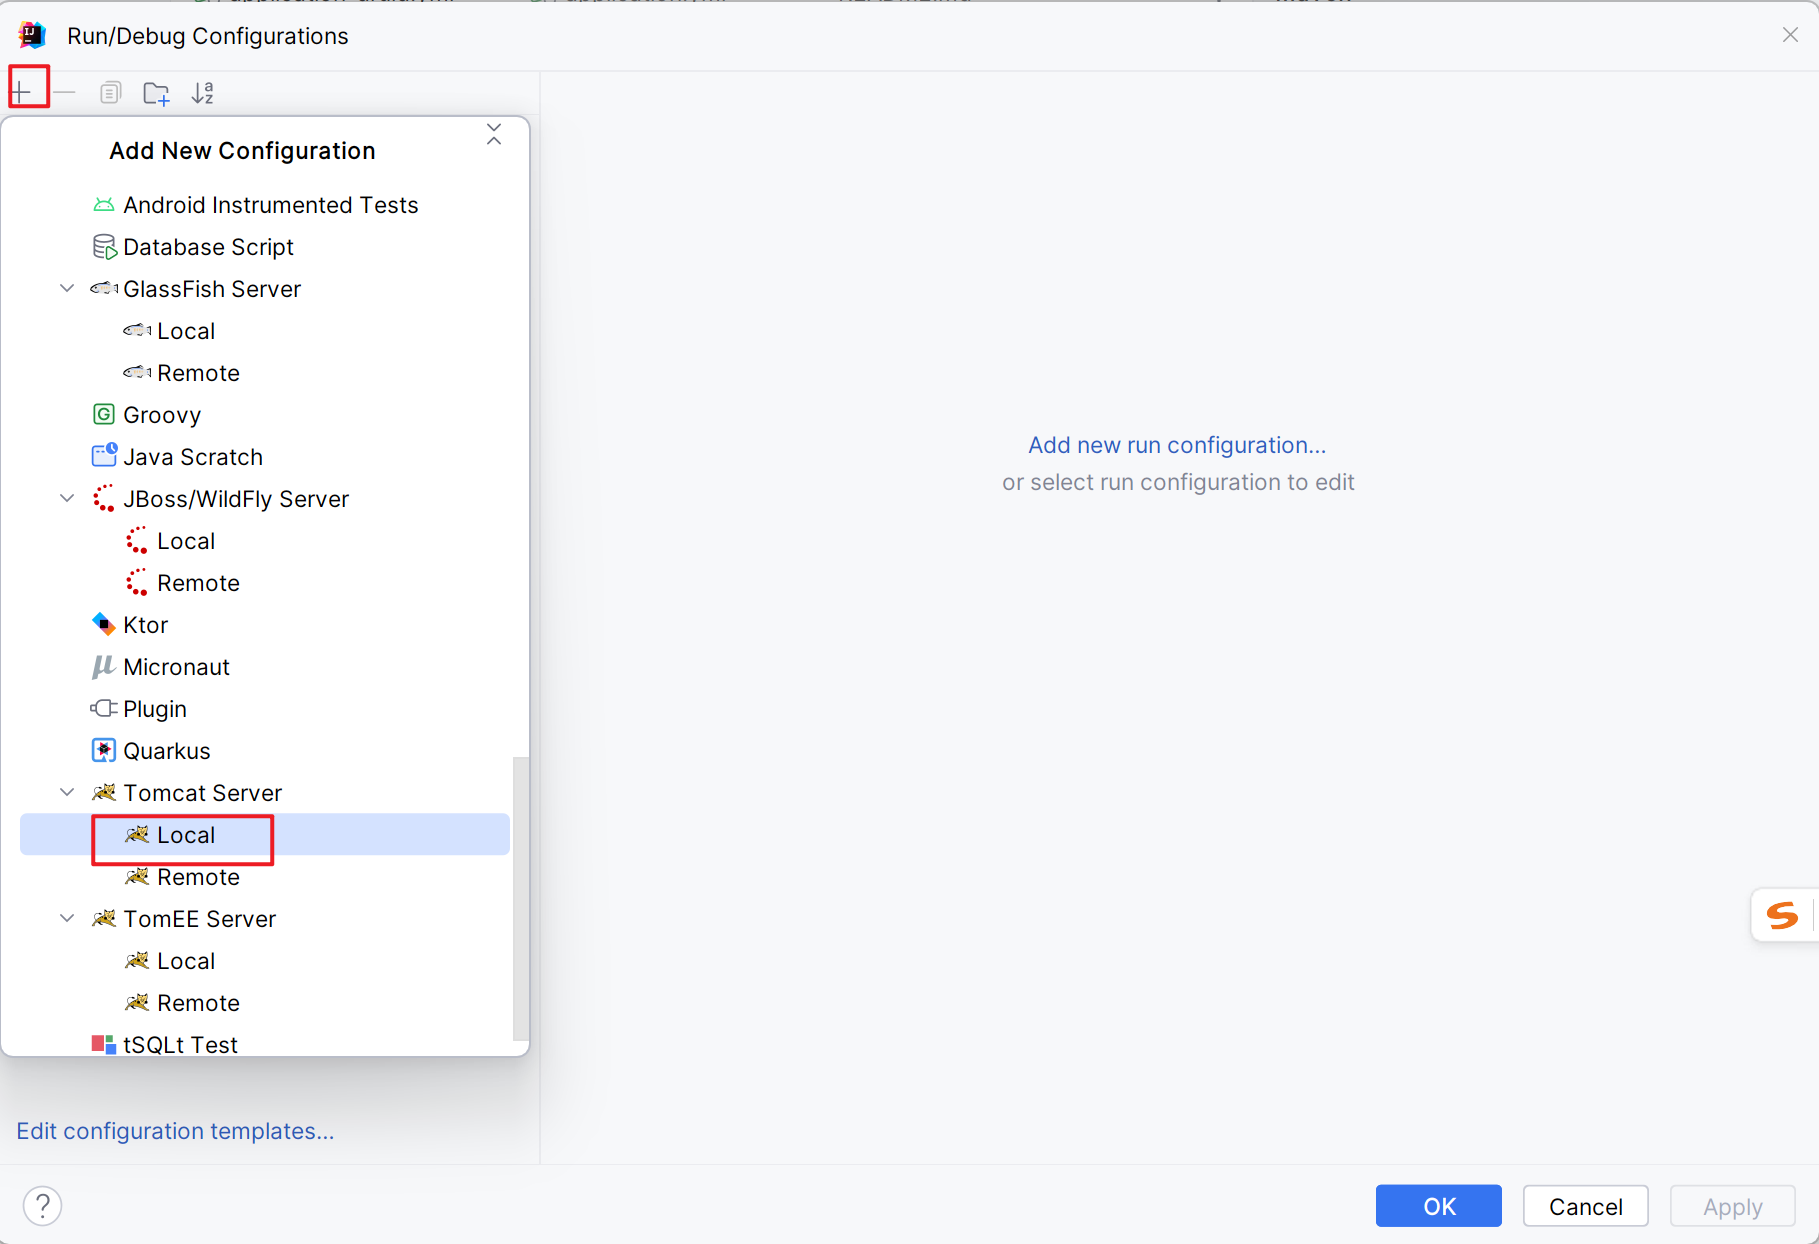Click the Help question mark button

(x=43, y=1206)
